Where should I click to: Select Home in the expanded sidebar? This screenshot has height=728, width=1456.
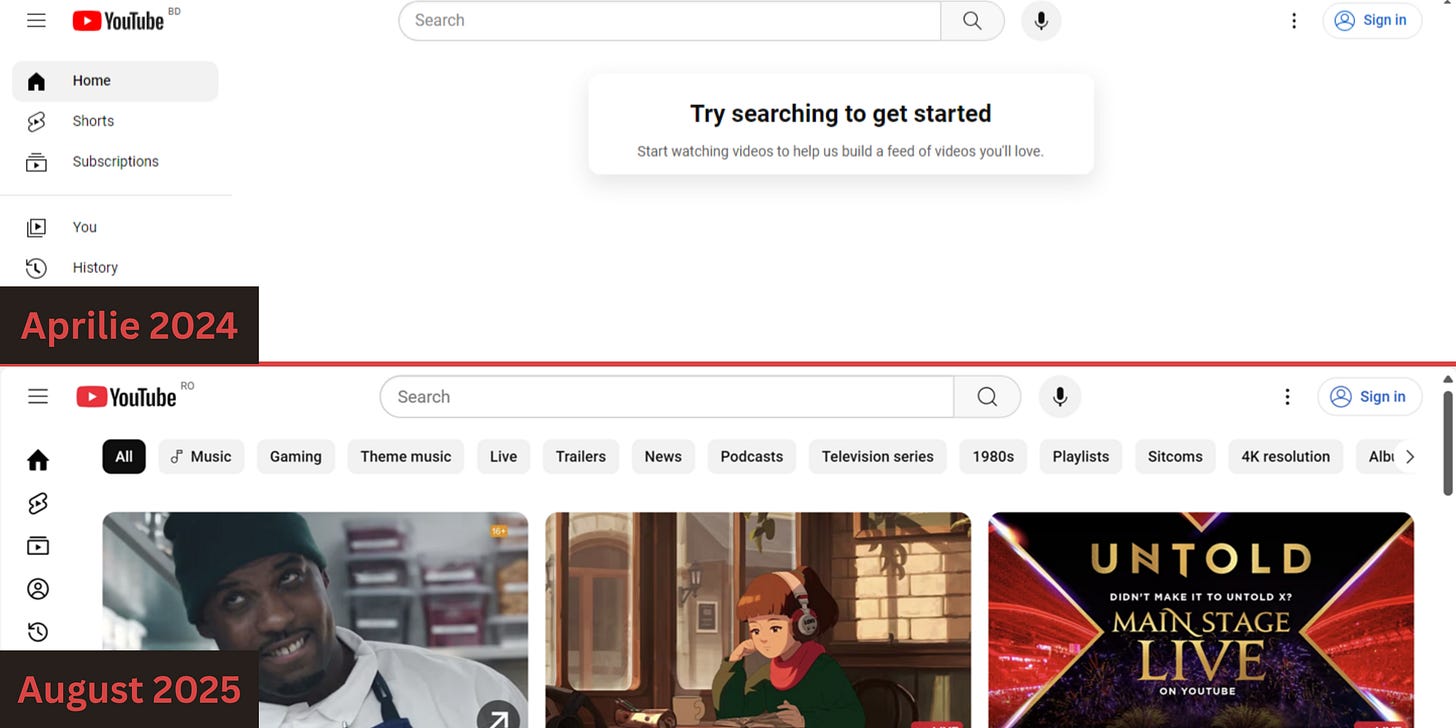click(x=115, y=81)
